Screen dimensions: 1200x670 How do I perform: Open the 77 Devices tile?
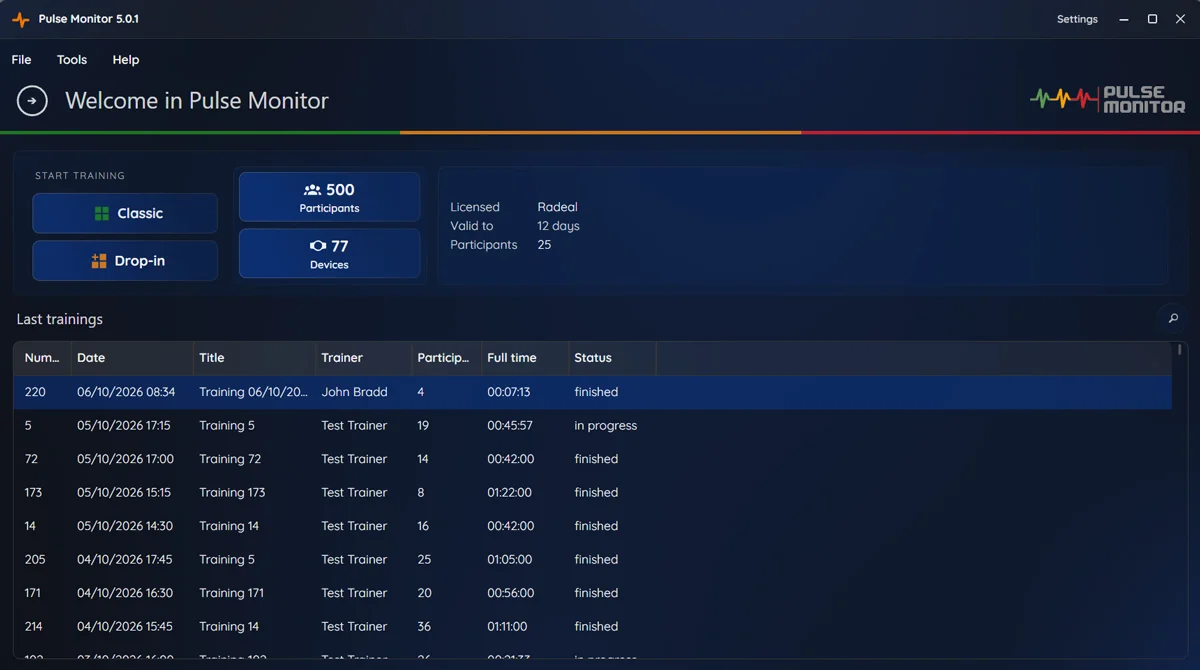point(329,253)
